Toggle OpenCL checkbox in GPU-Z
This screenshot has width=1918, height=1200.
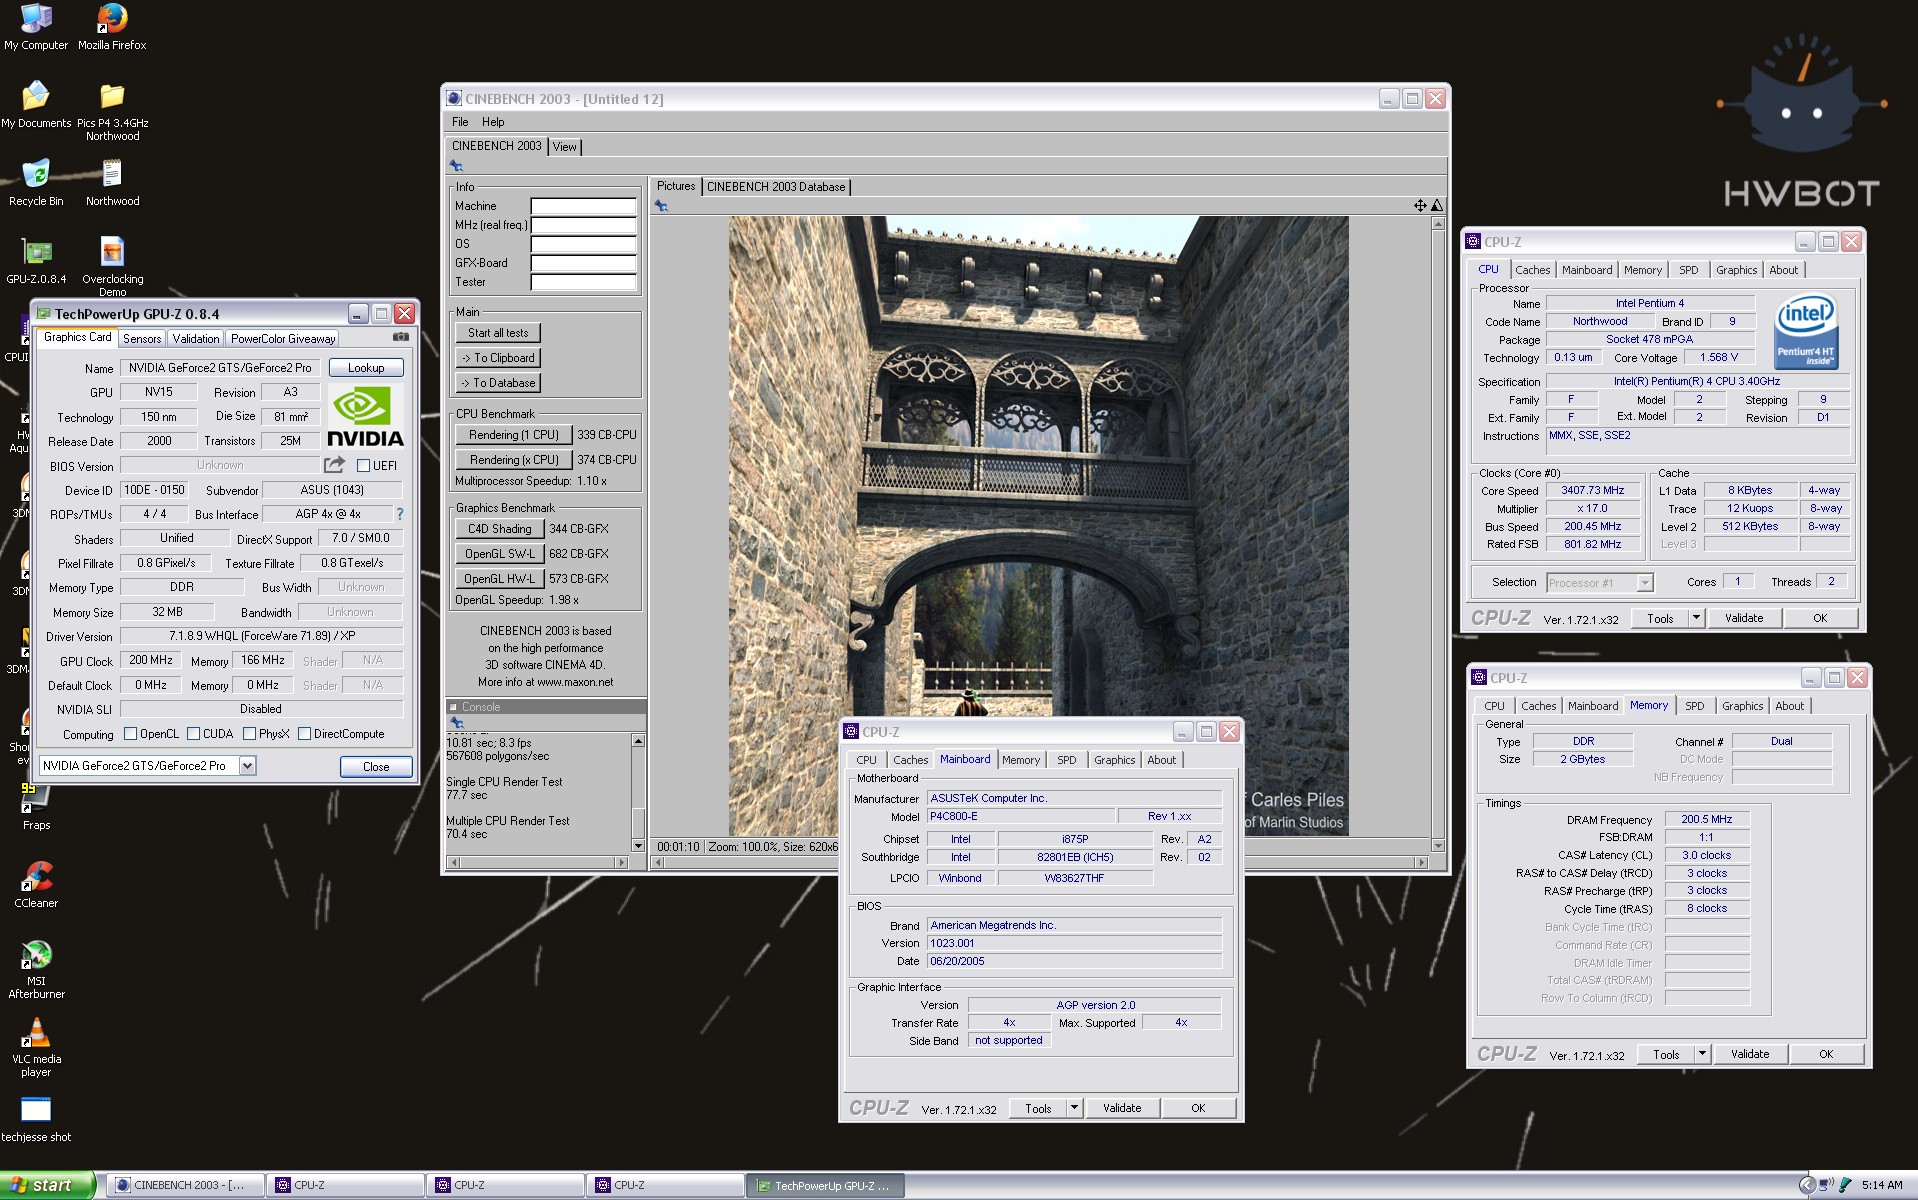pyautogui.click(x=130, y=734)
